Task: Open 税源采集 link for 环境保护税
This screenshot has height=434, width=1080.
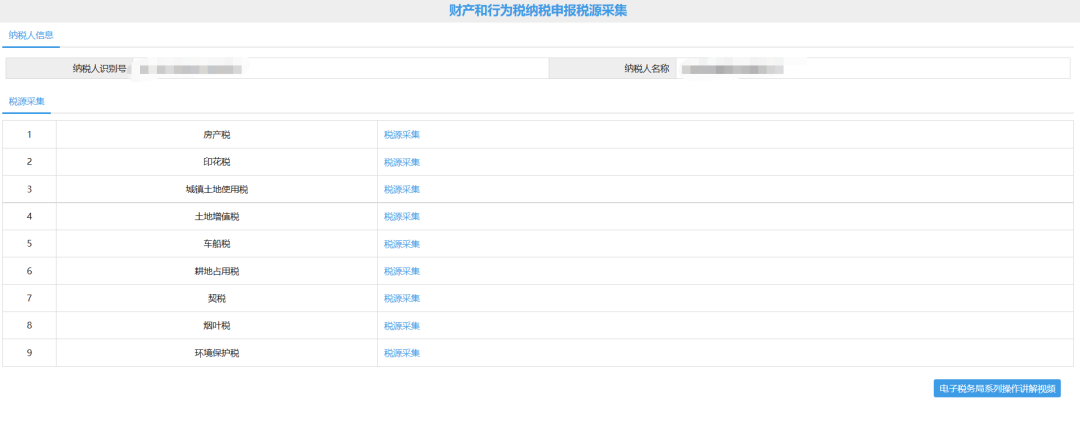Action: (401, 353)
